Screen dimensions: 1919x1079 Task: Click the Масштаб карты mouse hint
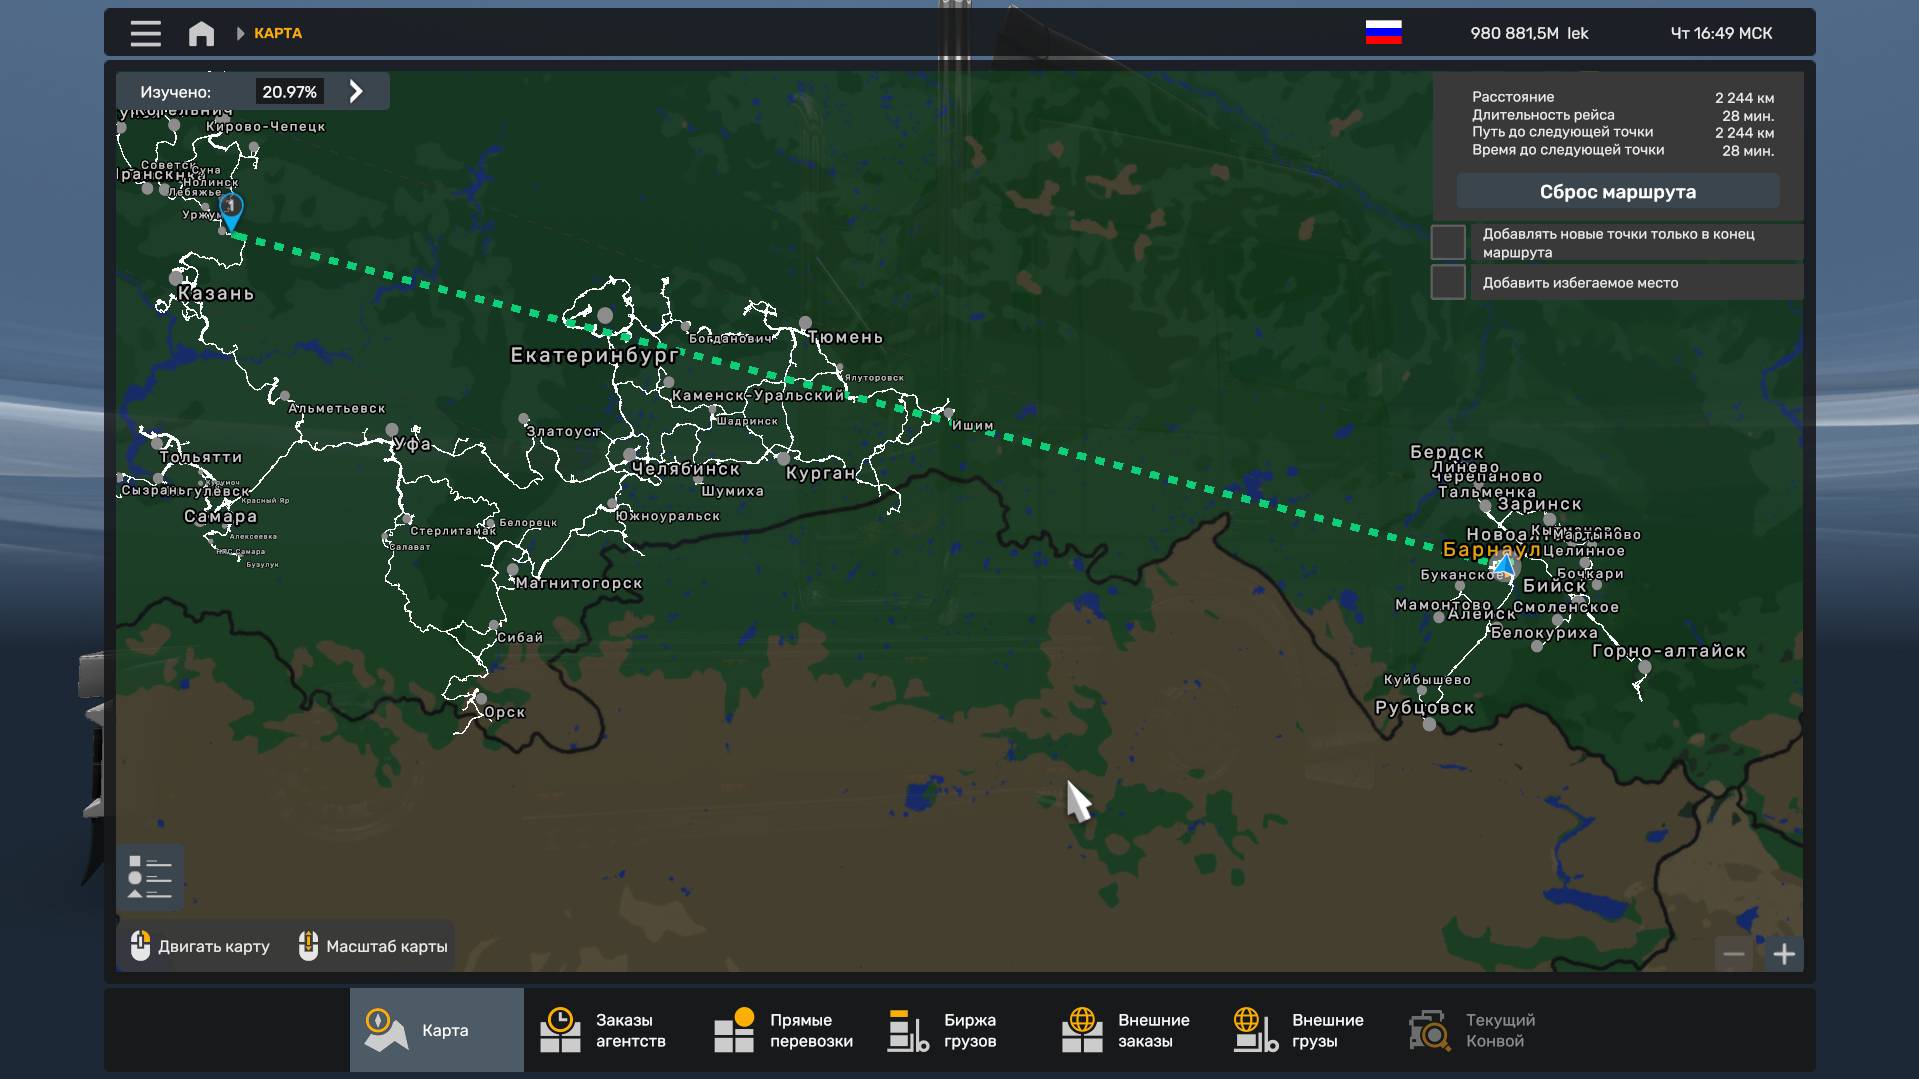373,946
